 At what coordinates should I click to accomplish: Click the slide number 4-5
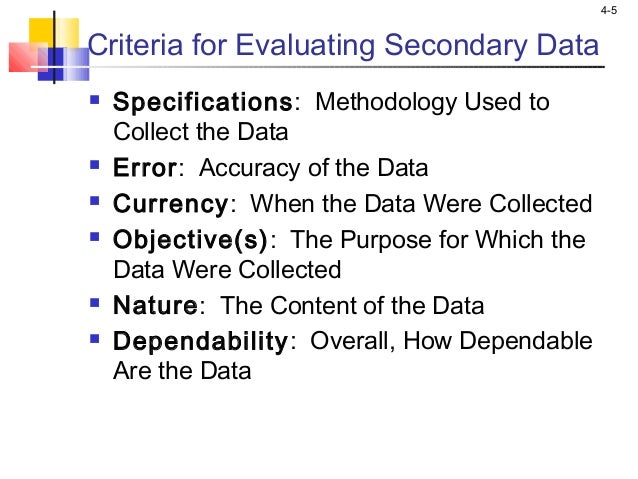pos(609,11)
